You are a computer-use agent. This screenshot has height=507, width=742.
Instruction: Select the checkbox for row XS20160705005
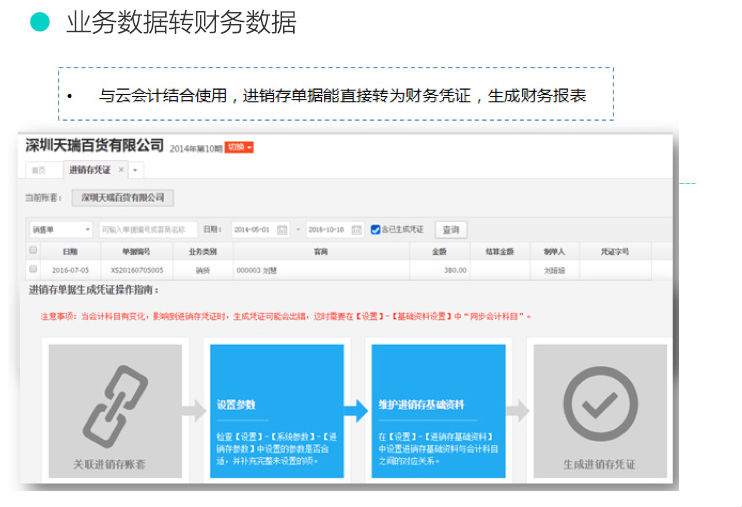tap(33, 269)
